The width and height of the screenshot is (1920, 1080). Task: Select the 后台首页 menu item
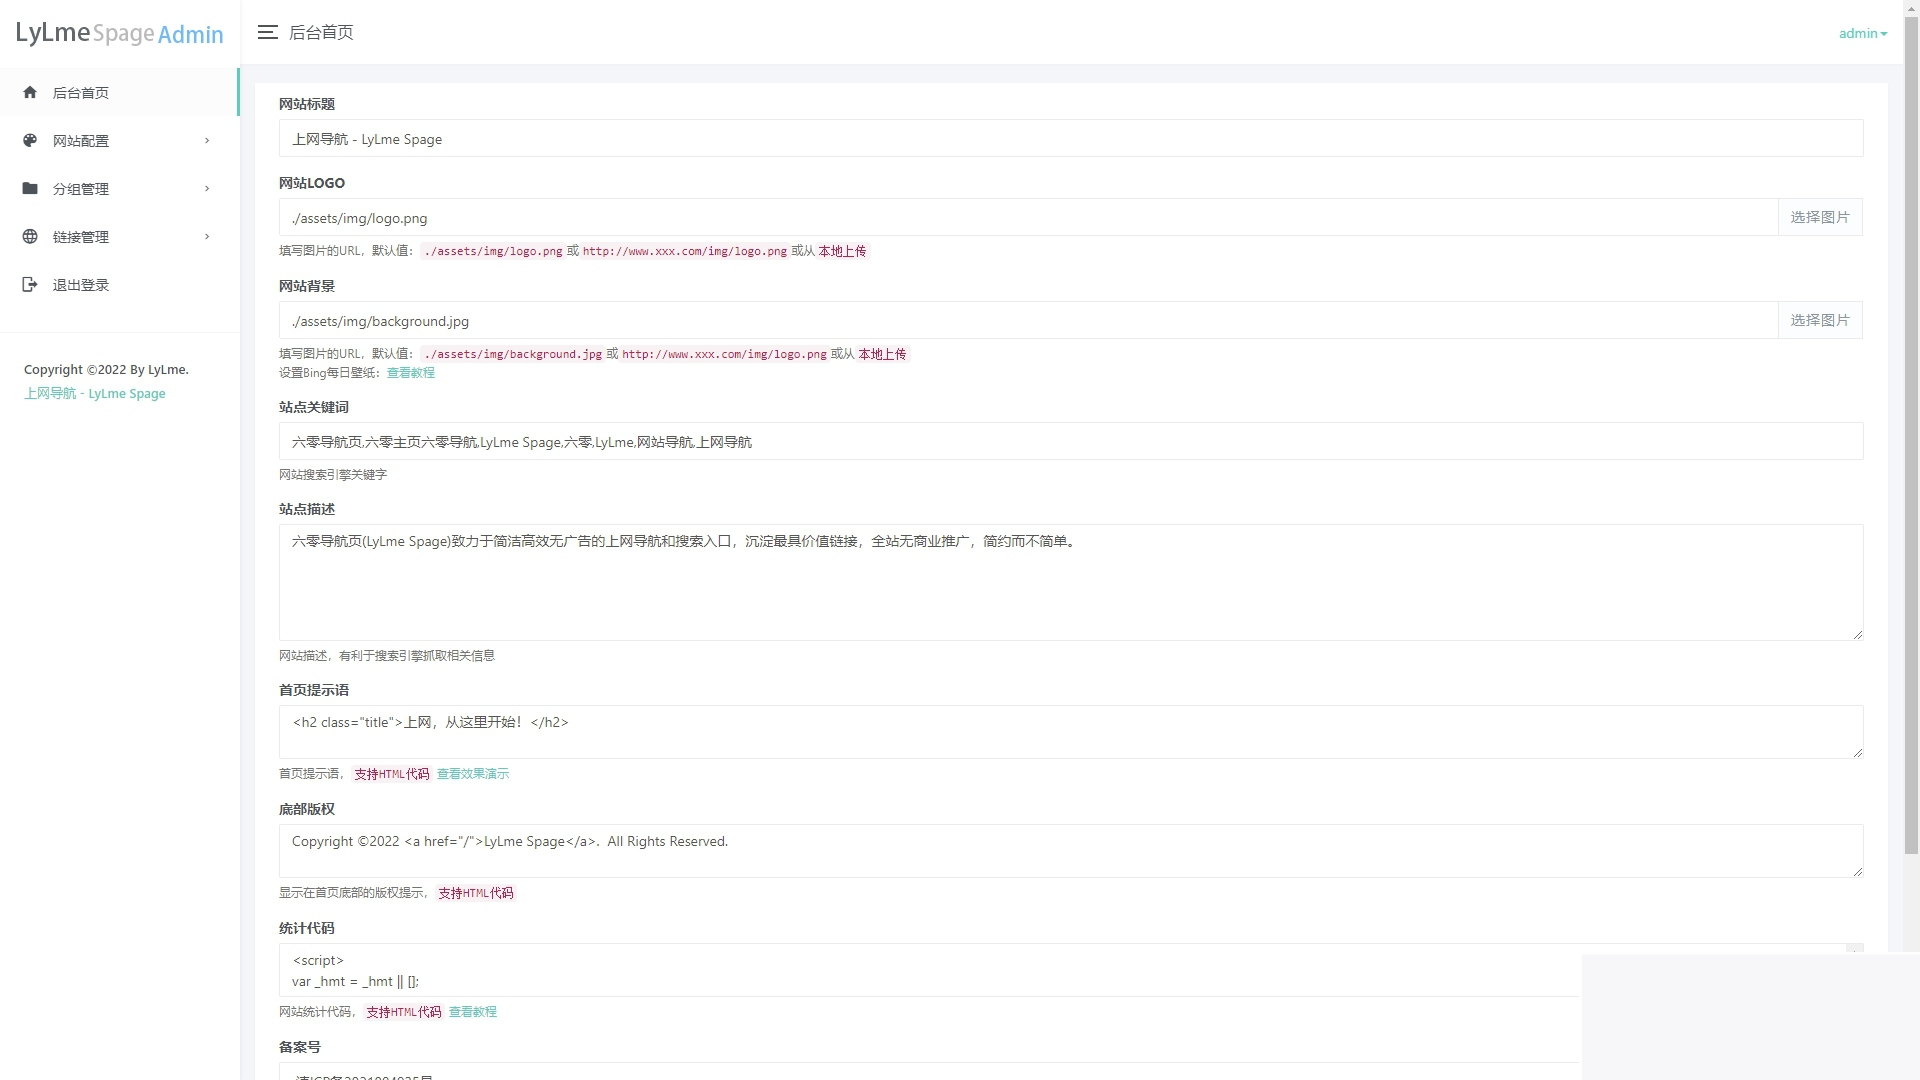(x=80, y=93)
